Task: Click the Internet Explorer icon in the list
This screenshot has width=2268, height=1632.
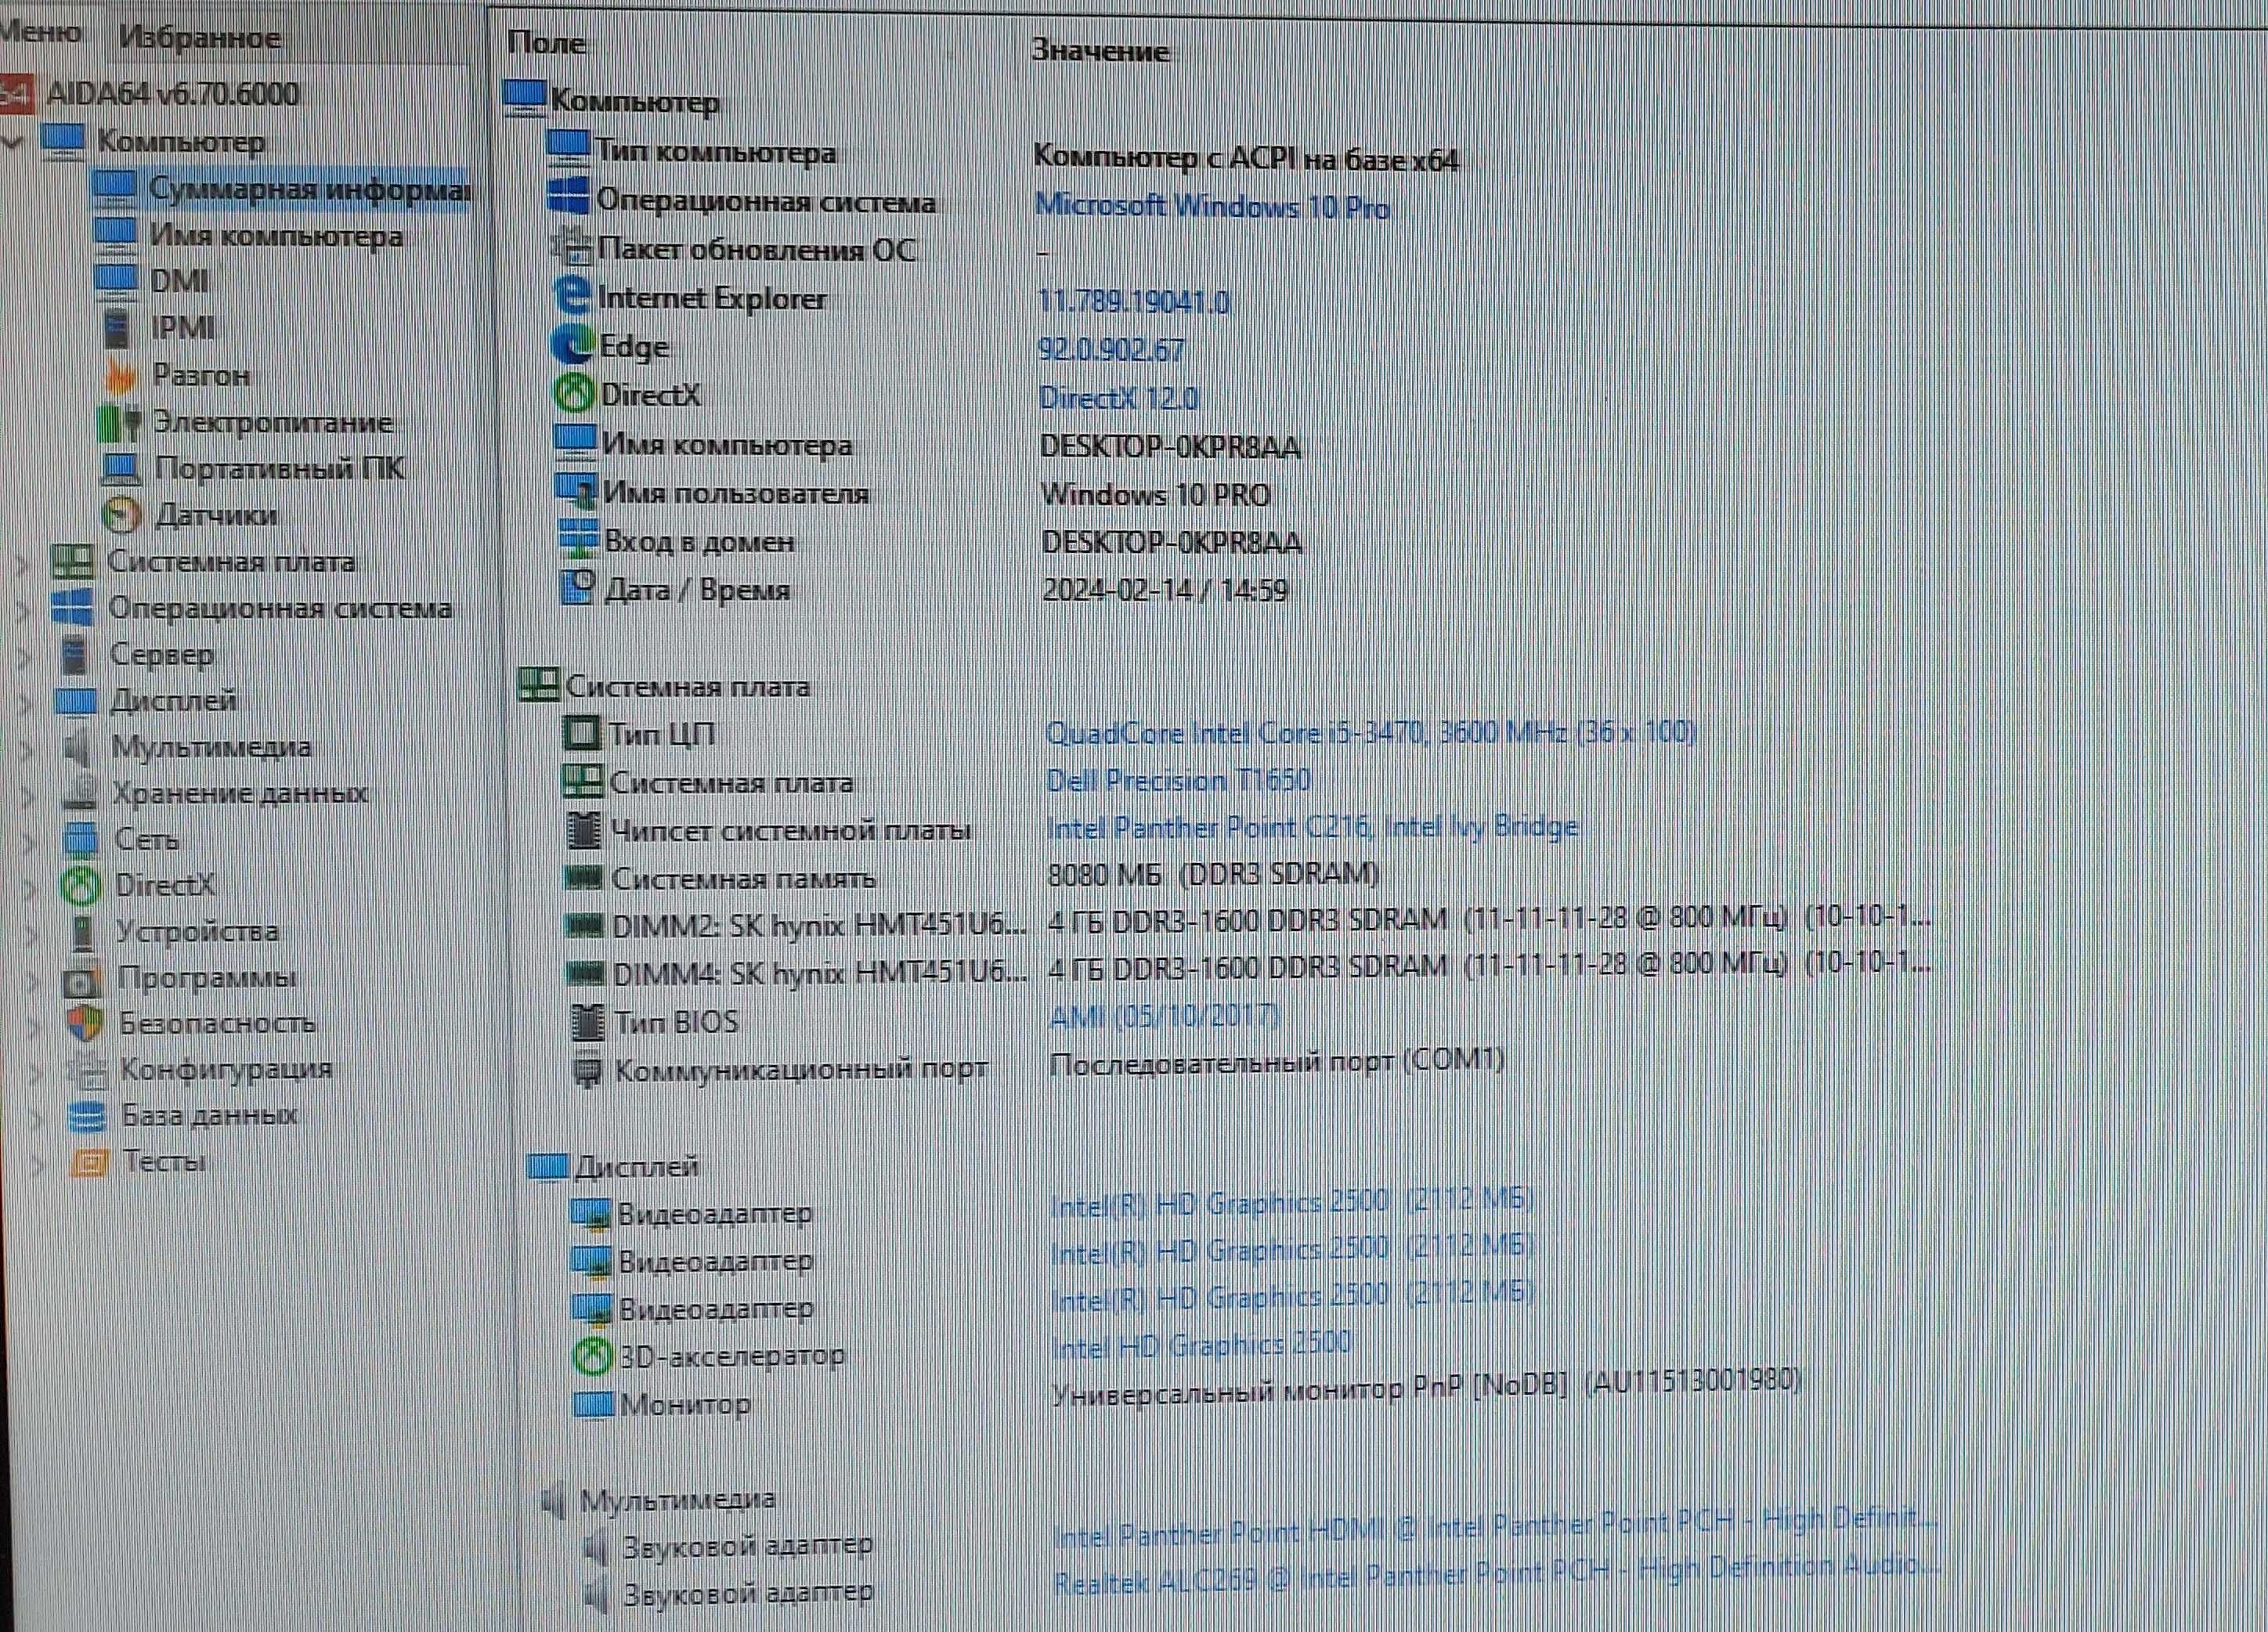Action: [572, 296]
